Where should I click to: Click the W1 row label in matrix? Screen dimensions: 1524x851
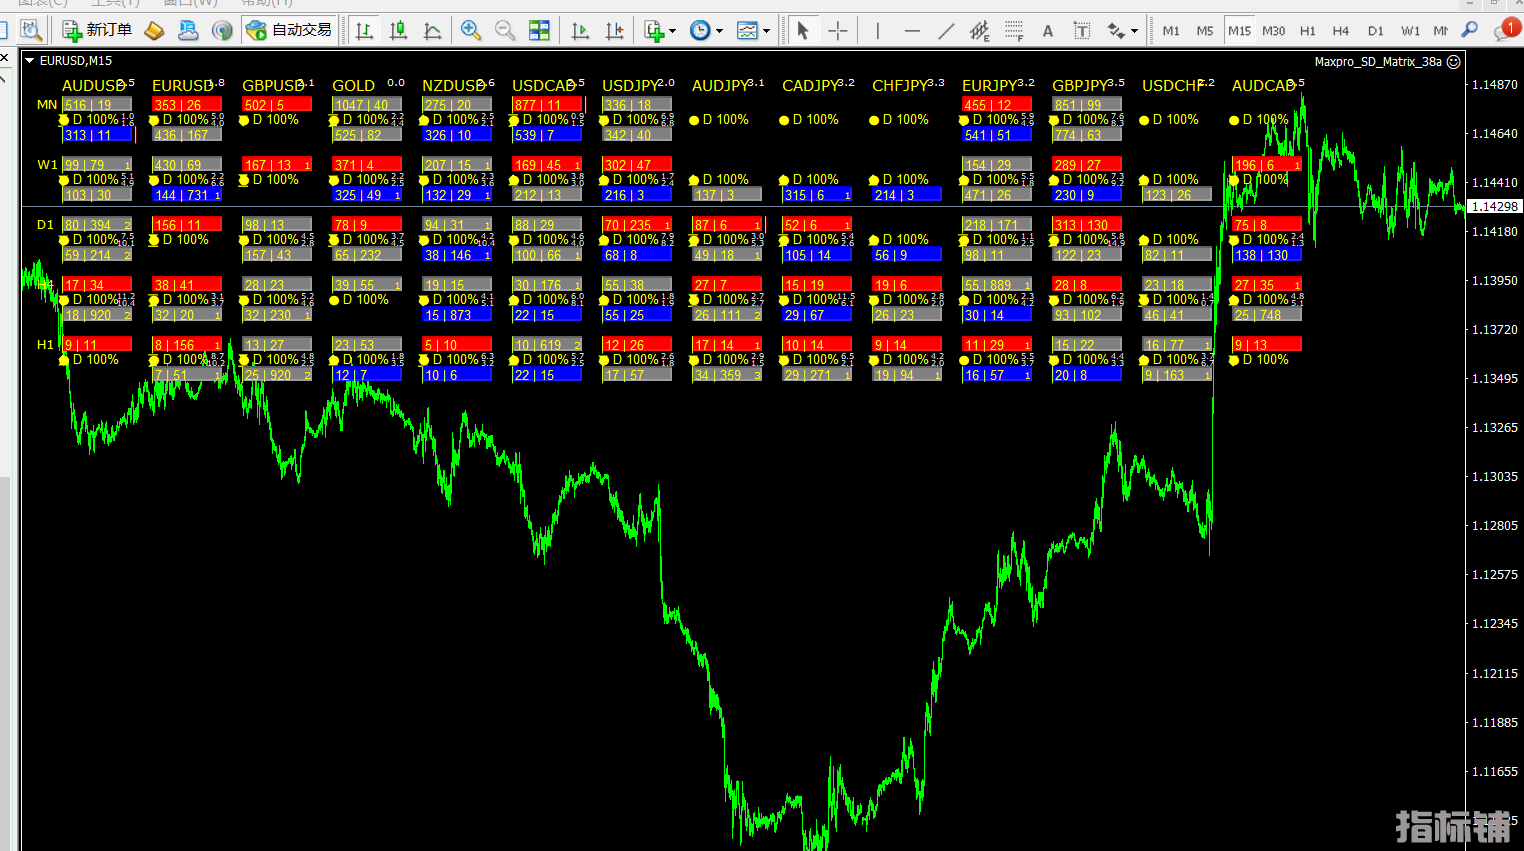tap(47, 164)
